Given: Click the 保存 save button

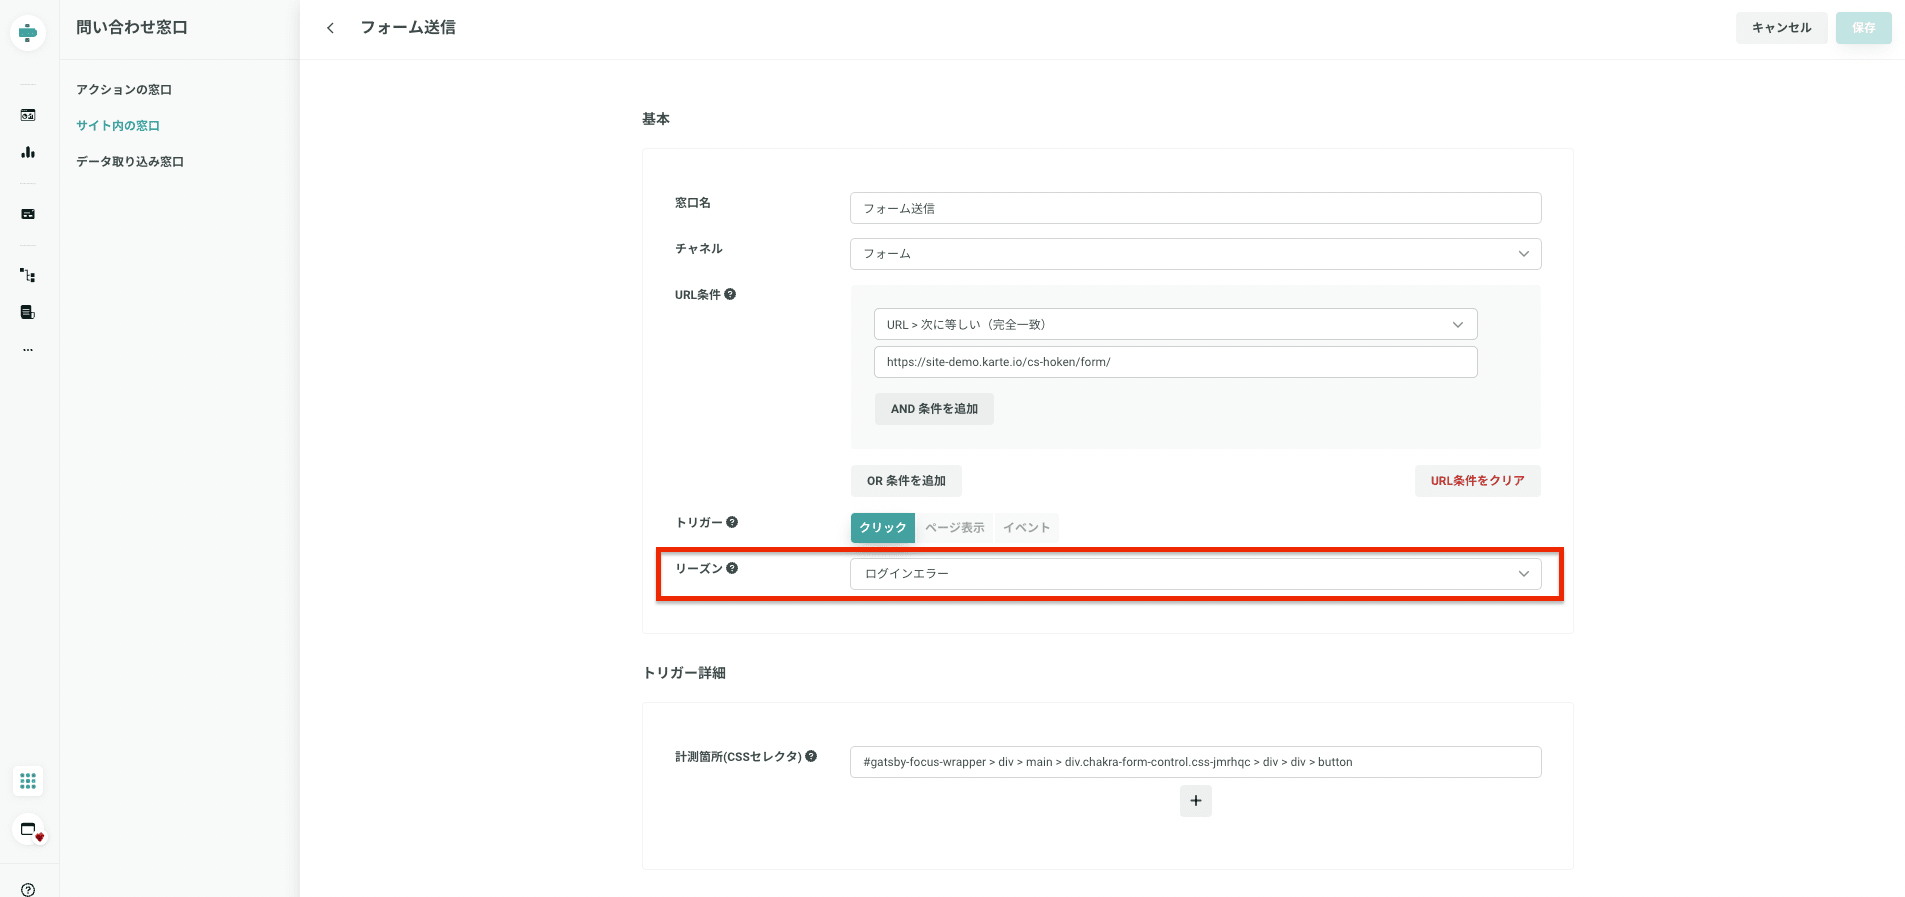Looking at the screenshot, I should (1864, 28).
